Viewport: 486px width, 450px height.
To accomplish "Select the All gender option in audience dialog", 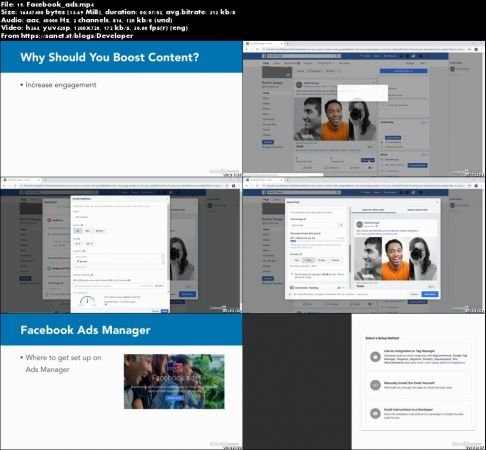I will coord(78,231).
